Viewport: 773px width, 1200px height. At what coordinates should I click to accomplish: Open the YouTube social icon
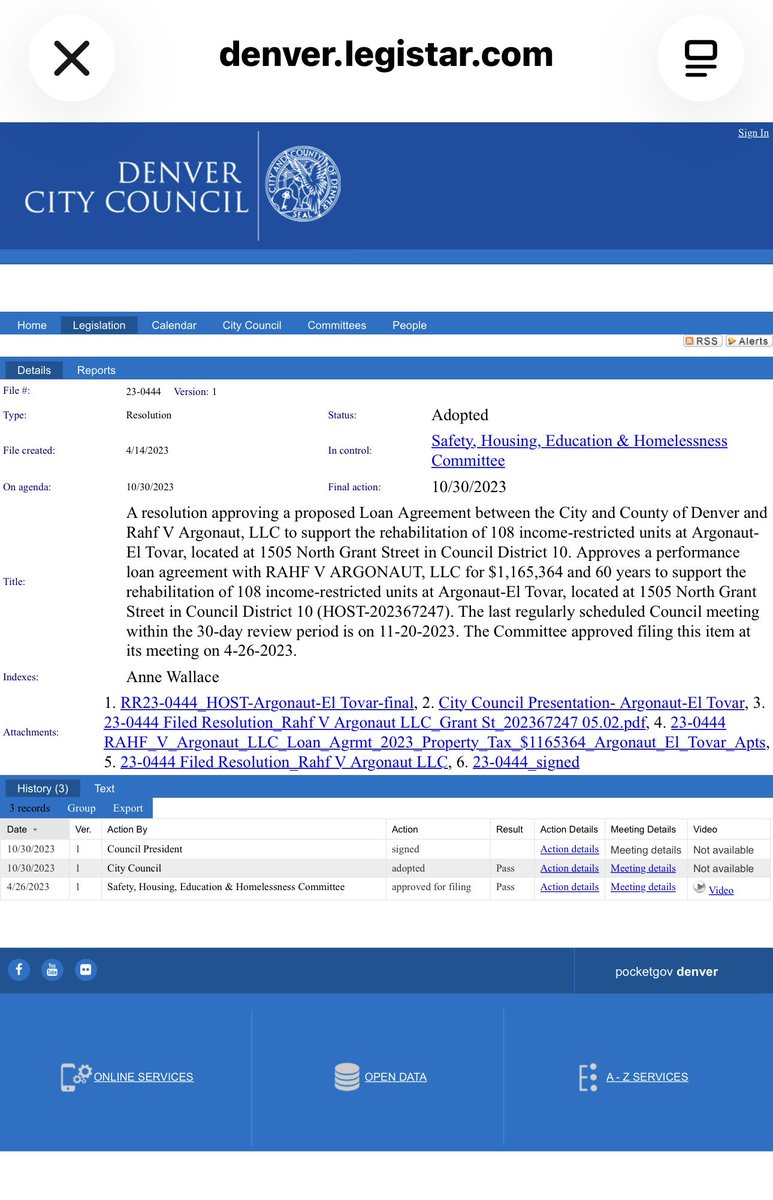[52, 970]
